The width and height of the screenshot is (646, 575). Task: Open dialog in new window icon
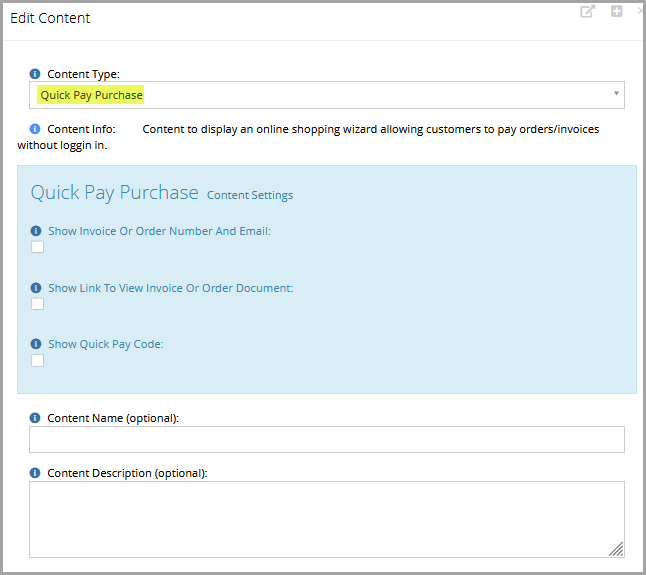pos(587,11)
